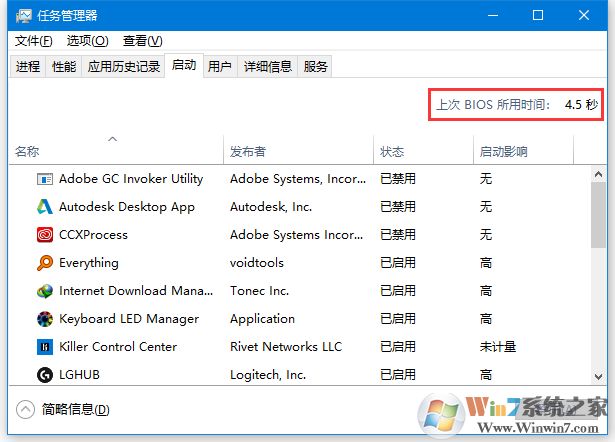Select the LGHUB entry name

coord(79,375)
